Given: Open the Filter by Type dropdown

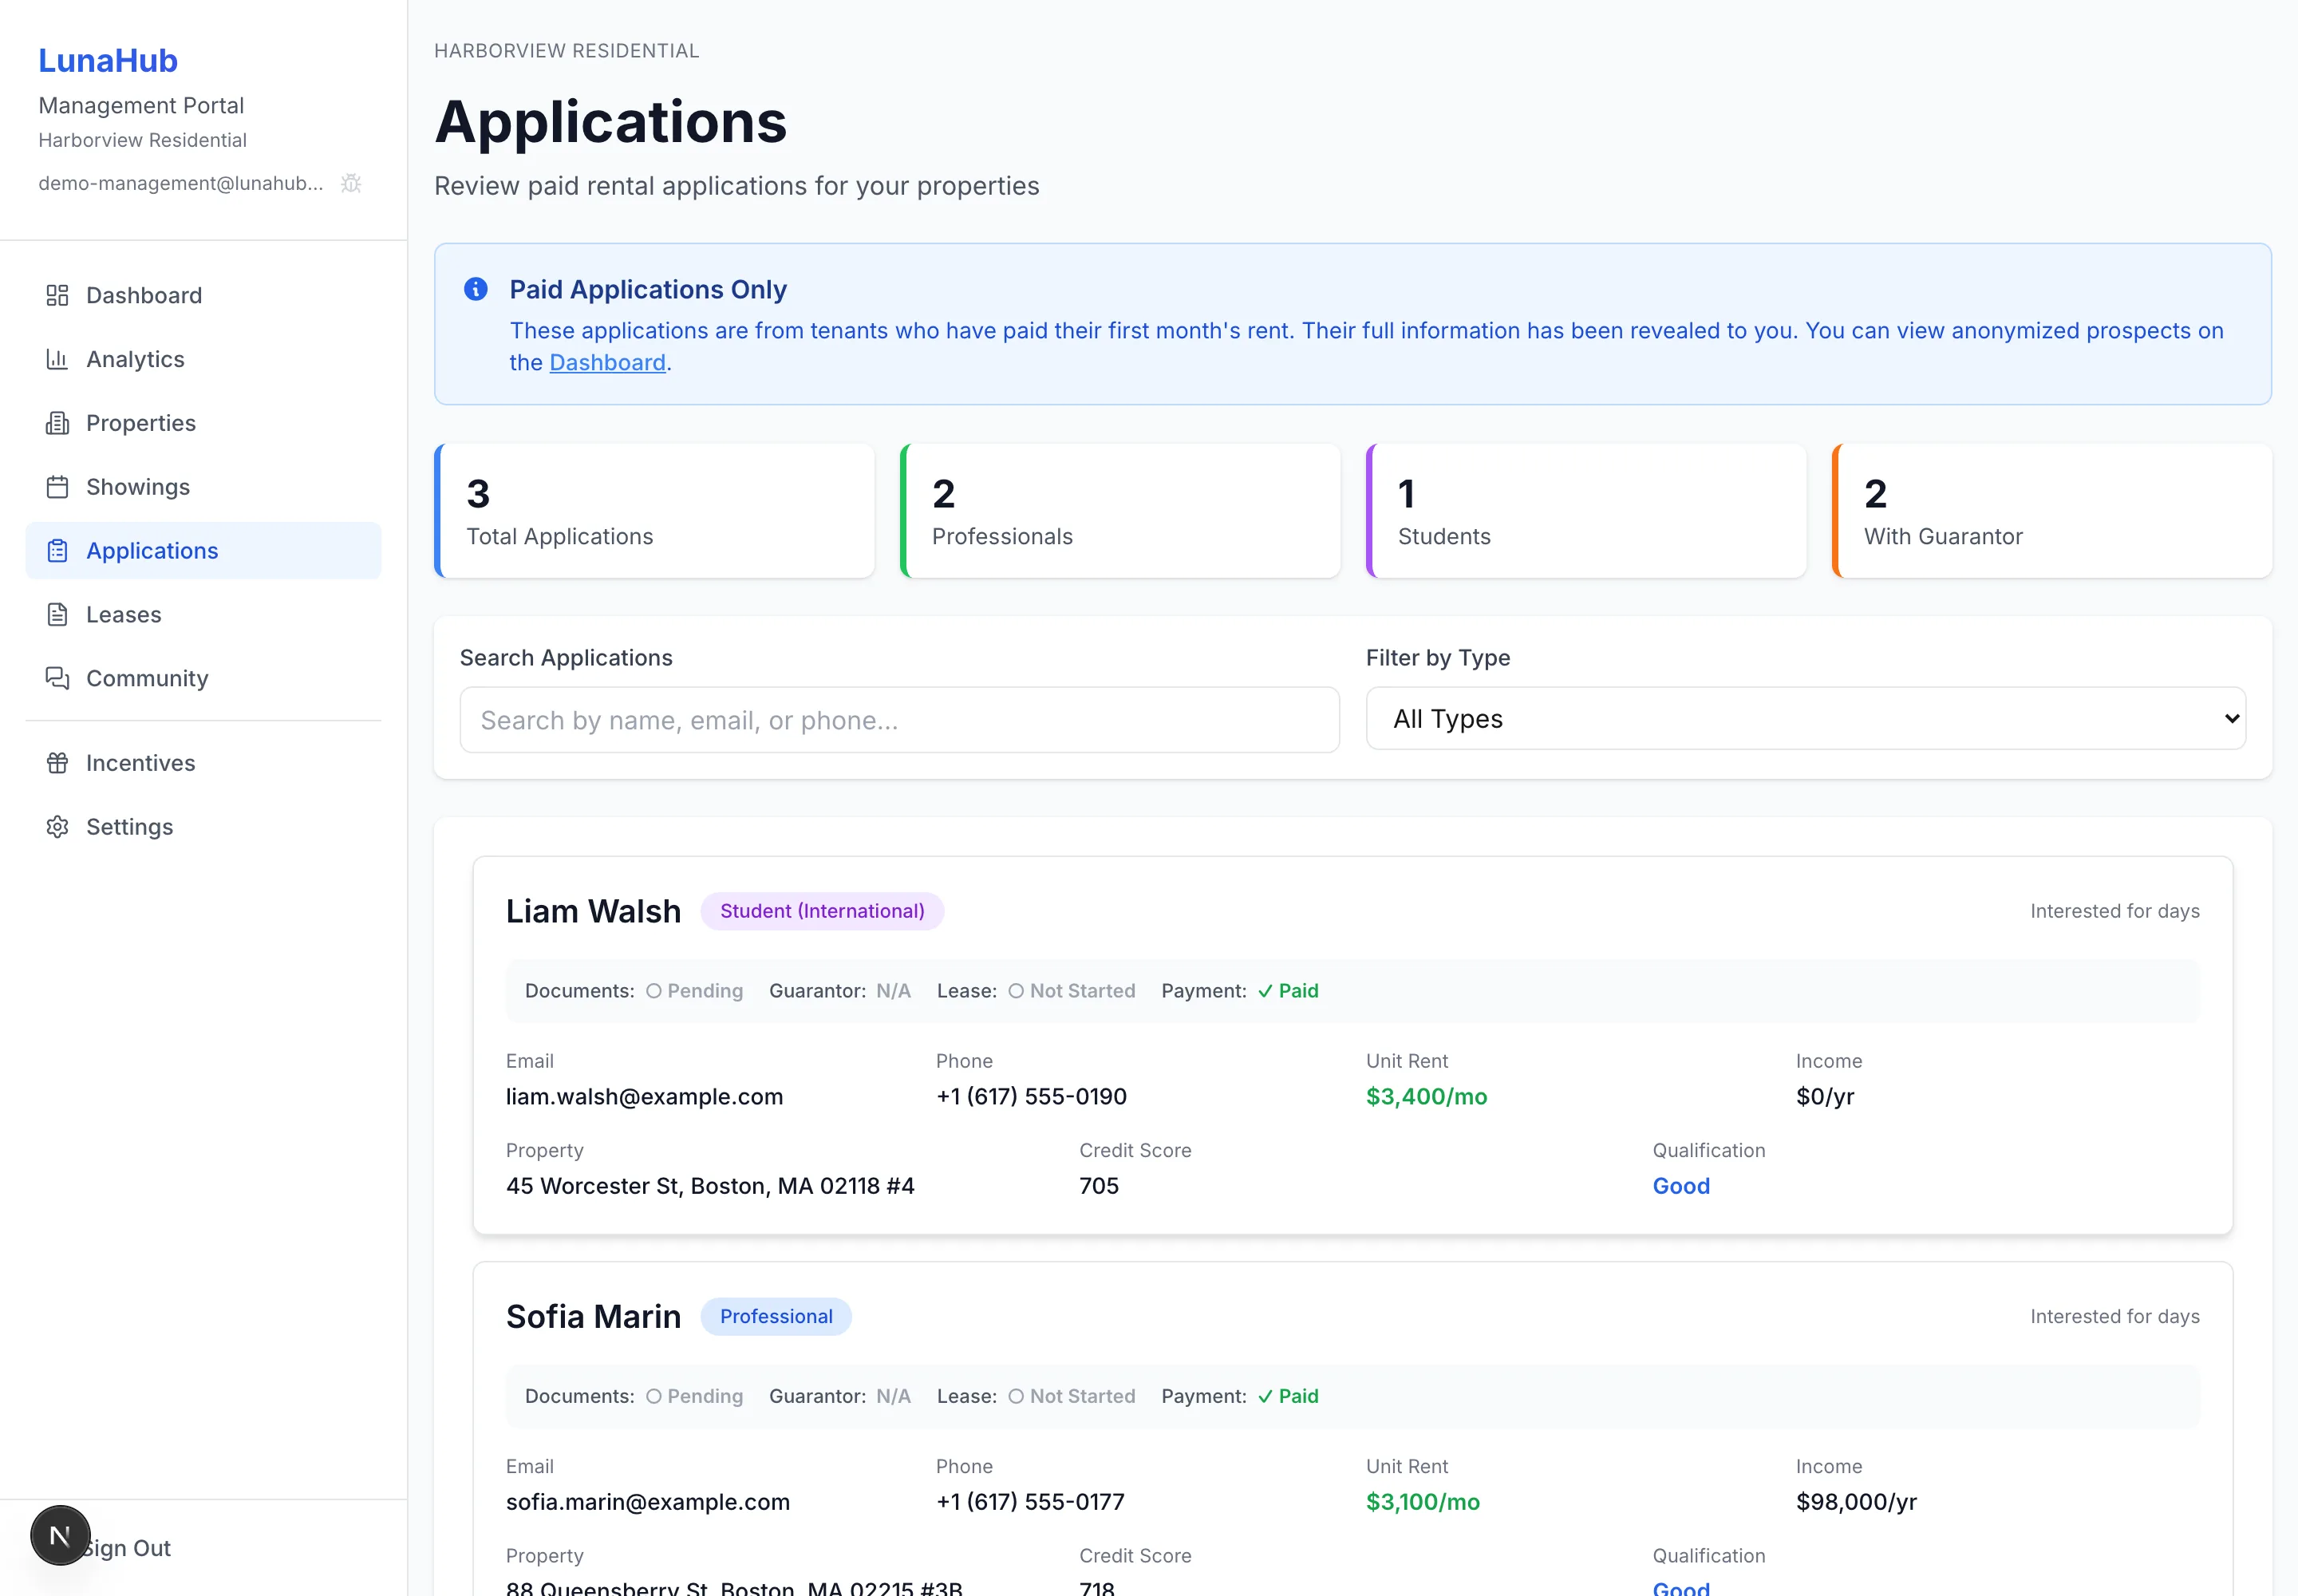Looking at the screenshot, I should click(1805, 719).
